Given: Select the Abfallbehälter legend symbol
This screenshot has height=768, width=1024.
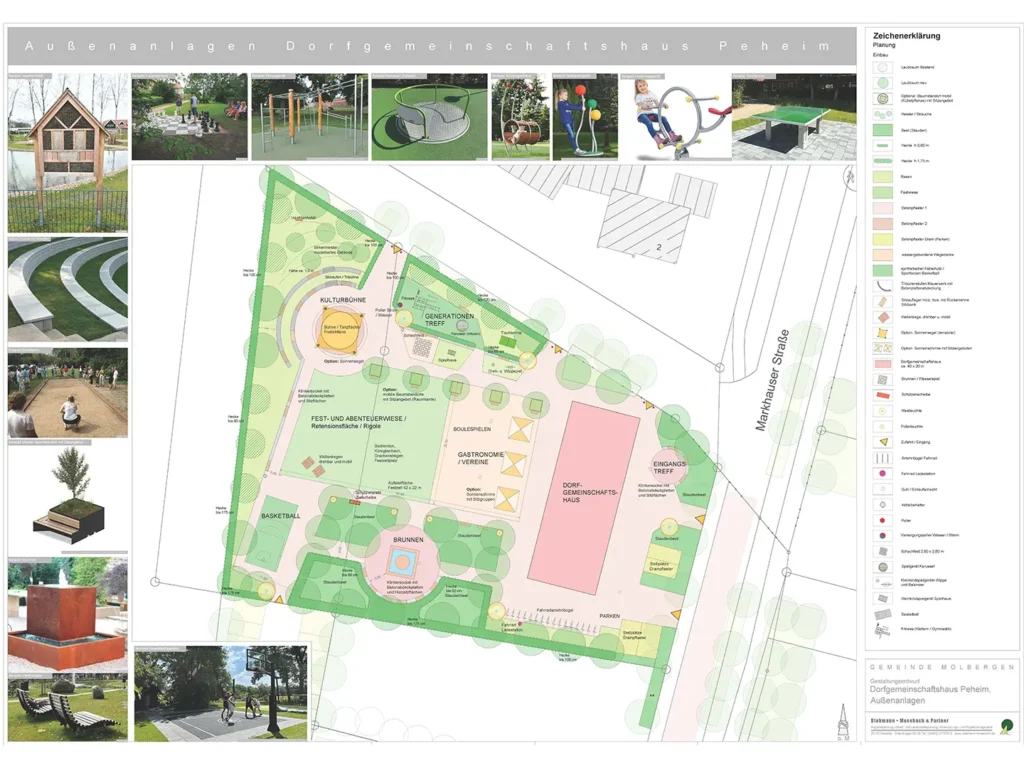Looking at the screenshot, I should 882,505.
